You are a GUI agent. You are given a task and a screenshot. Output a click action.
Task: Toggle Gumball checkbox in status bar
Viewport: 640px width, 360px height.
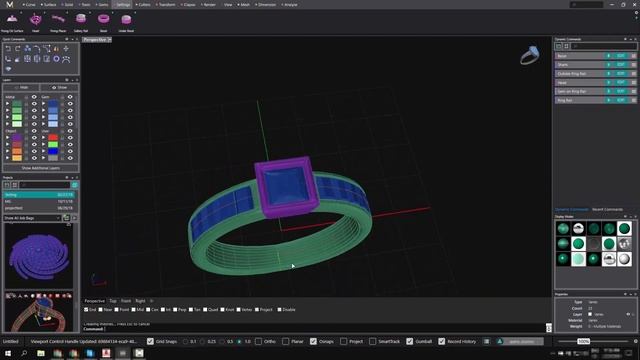(x=409, y=341)
